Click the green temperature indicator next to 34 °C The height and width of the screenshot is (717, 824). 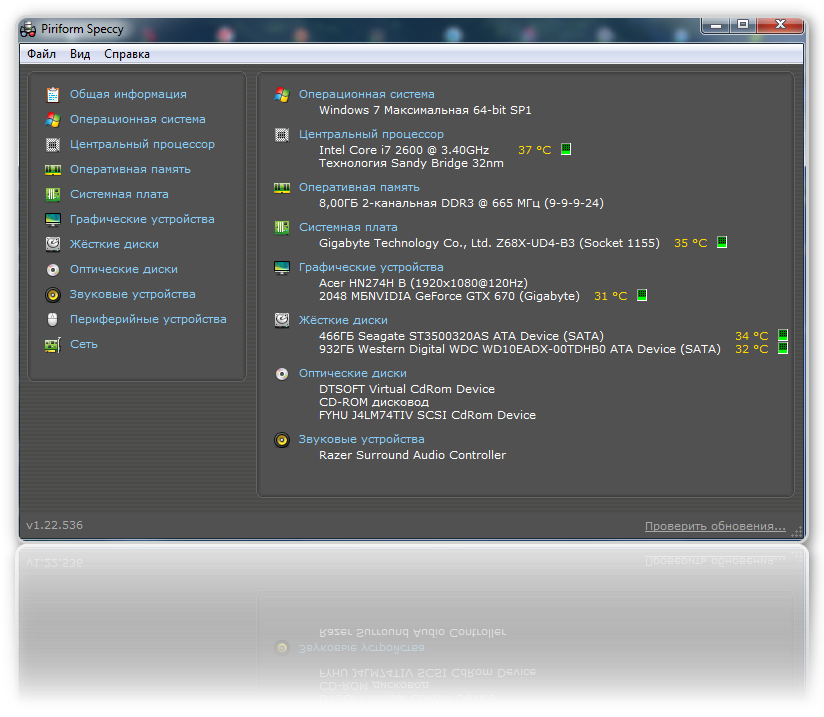(x=782, y=335)
